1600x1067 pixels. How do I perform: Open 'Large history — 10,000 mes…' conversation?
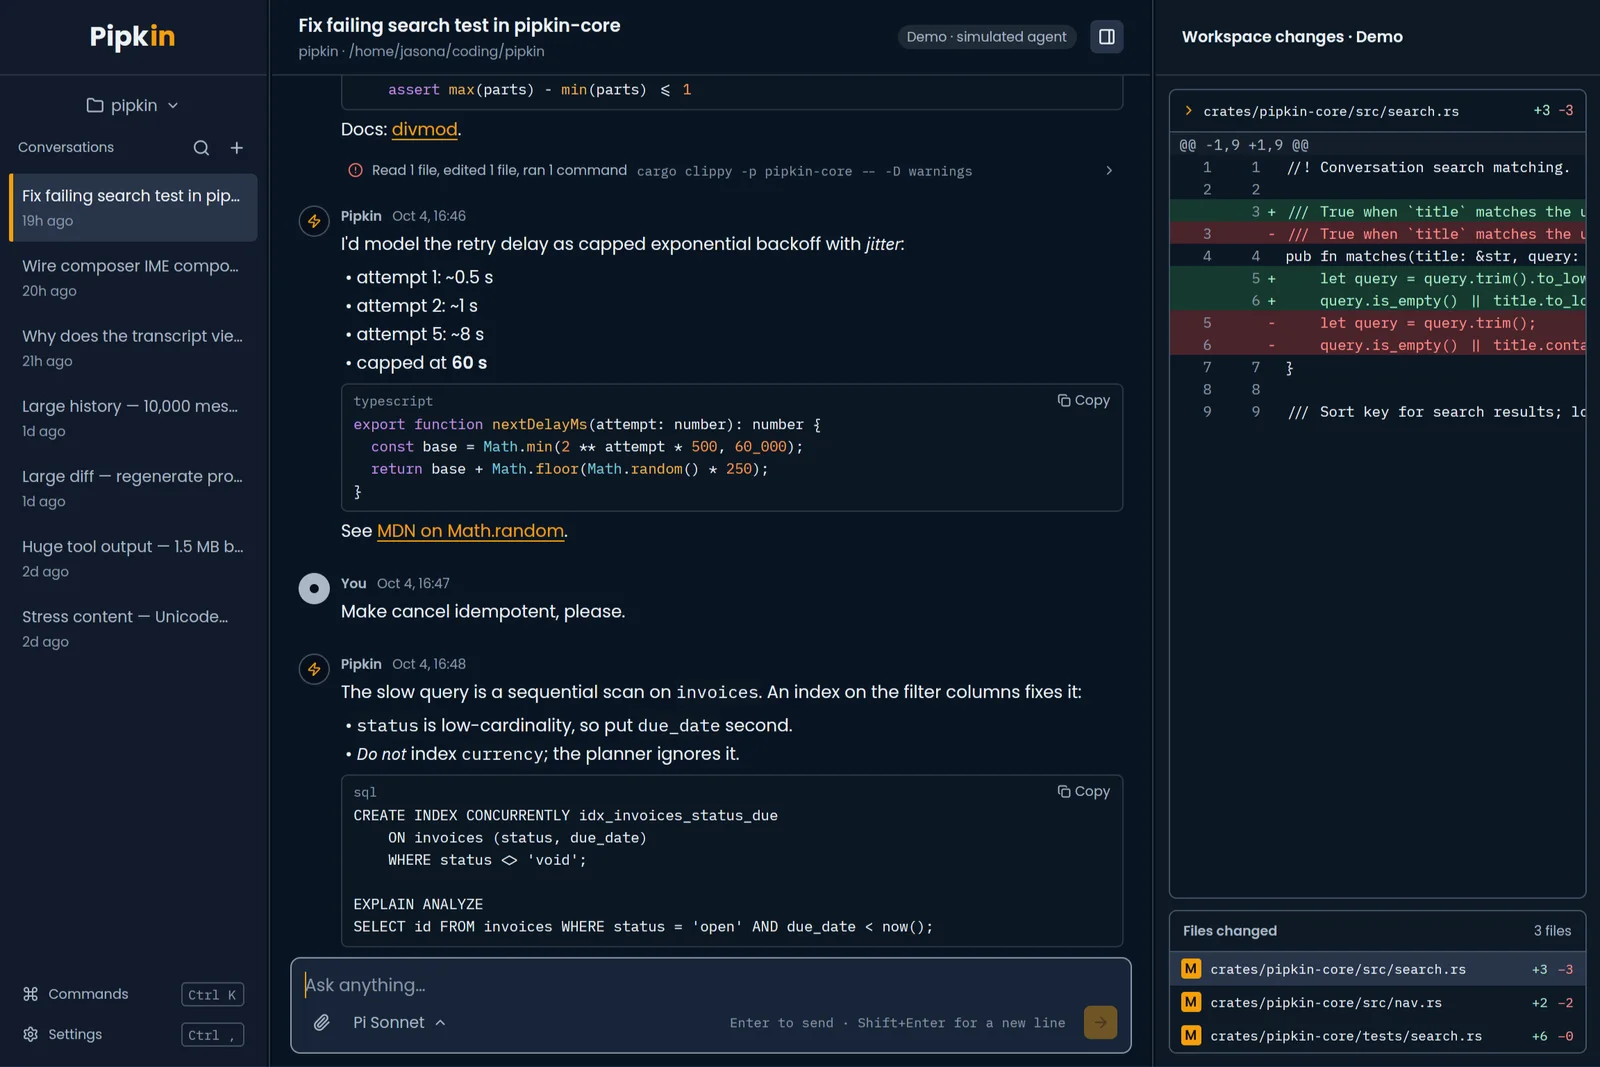(134, 418)
